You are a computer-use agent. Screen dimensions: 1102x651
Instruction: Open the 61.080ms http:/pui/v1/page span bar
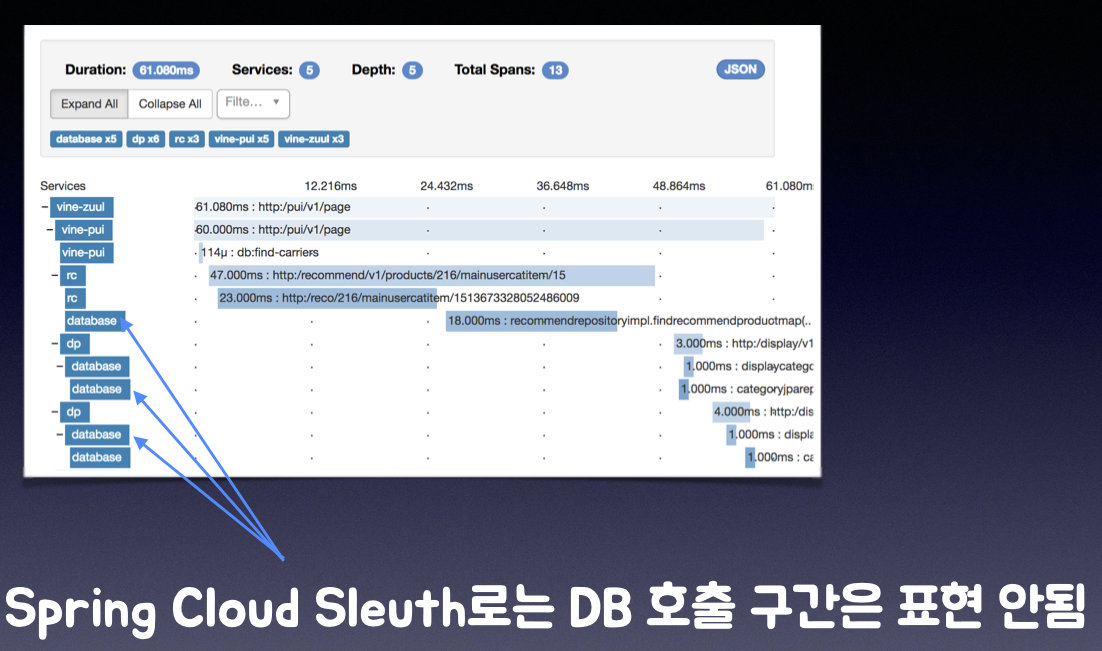(484, 207)
